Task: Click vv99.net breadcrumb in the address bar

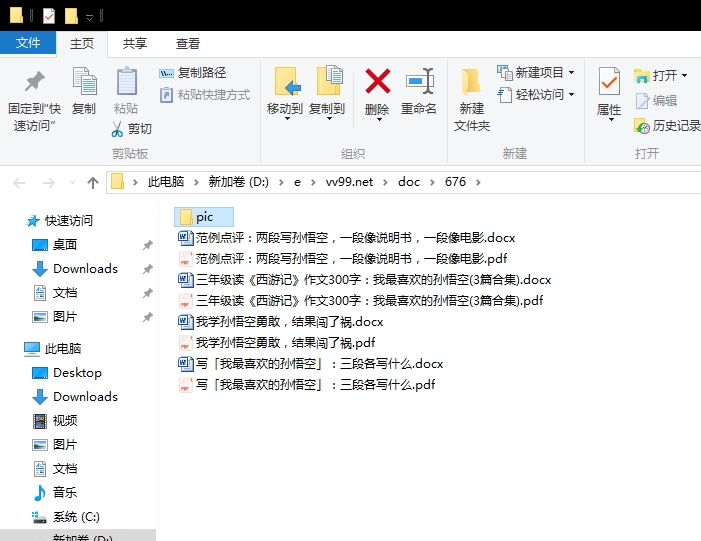Action: pyautogui.click(x=349, y=182)
